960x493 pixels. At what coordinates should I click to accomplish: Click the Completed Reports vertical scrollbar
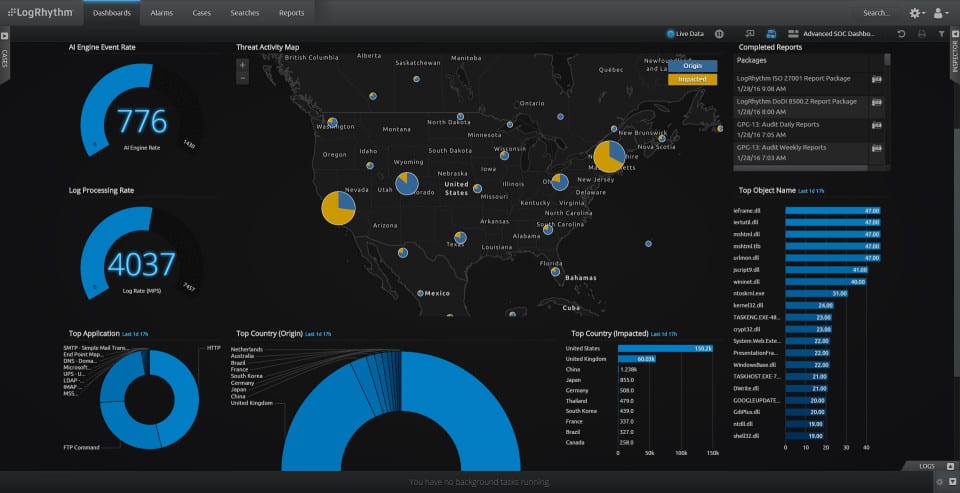[x=887, y=59]
